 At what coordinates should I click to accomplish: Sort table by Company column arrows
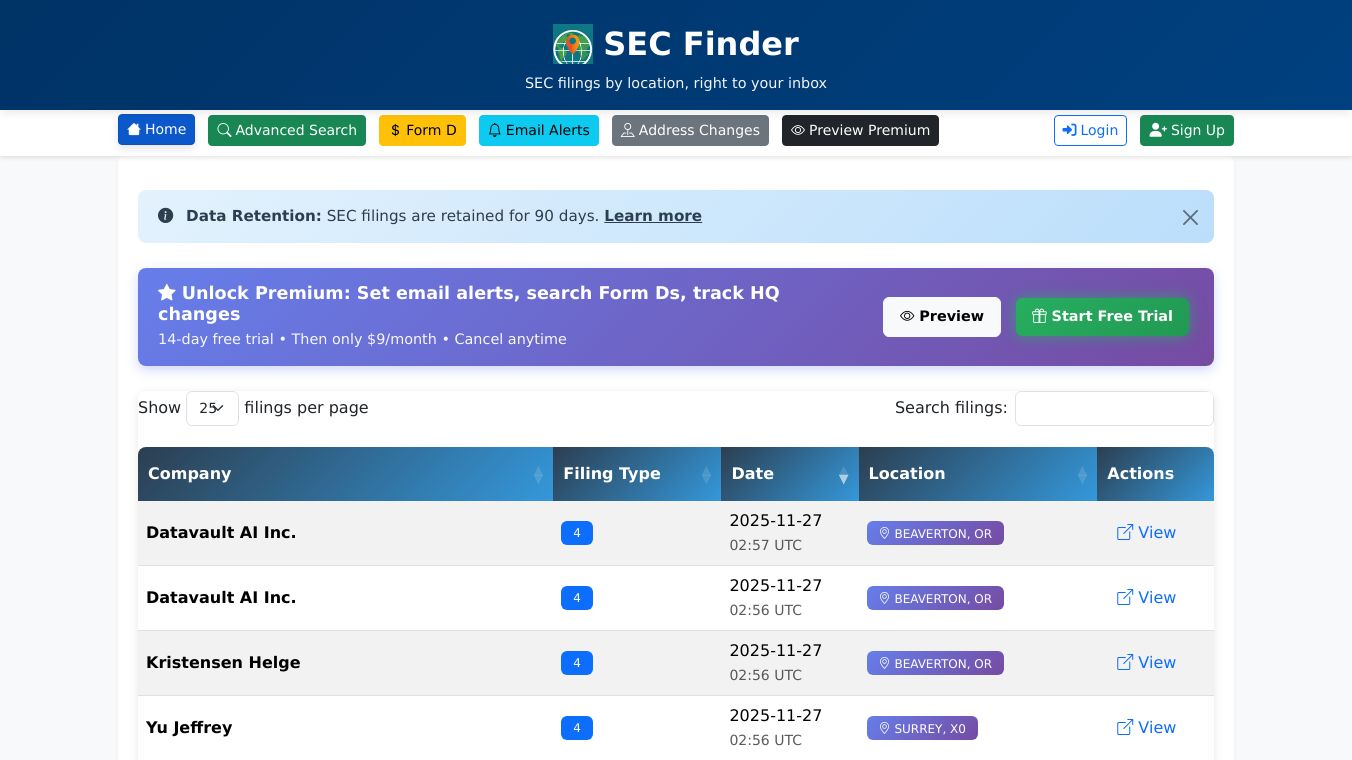(538, 475)
